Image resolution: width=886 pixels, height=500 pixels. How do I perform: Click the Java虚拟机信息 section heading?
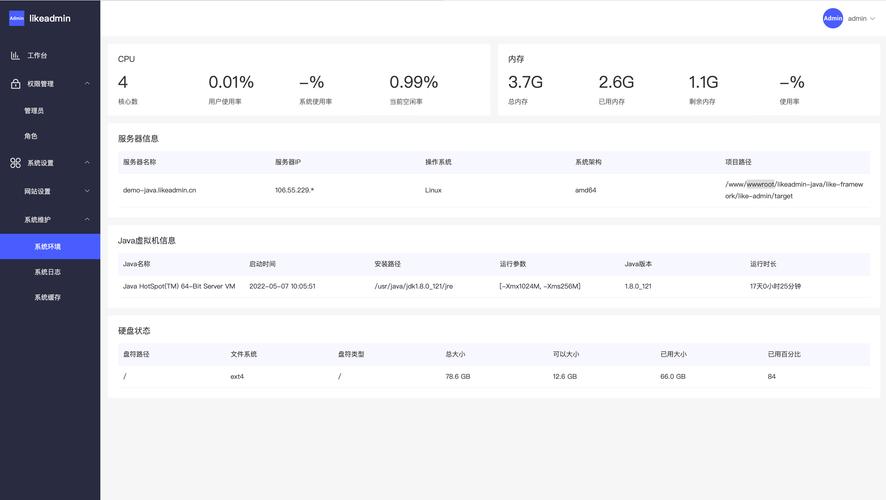tap(147, 241)
